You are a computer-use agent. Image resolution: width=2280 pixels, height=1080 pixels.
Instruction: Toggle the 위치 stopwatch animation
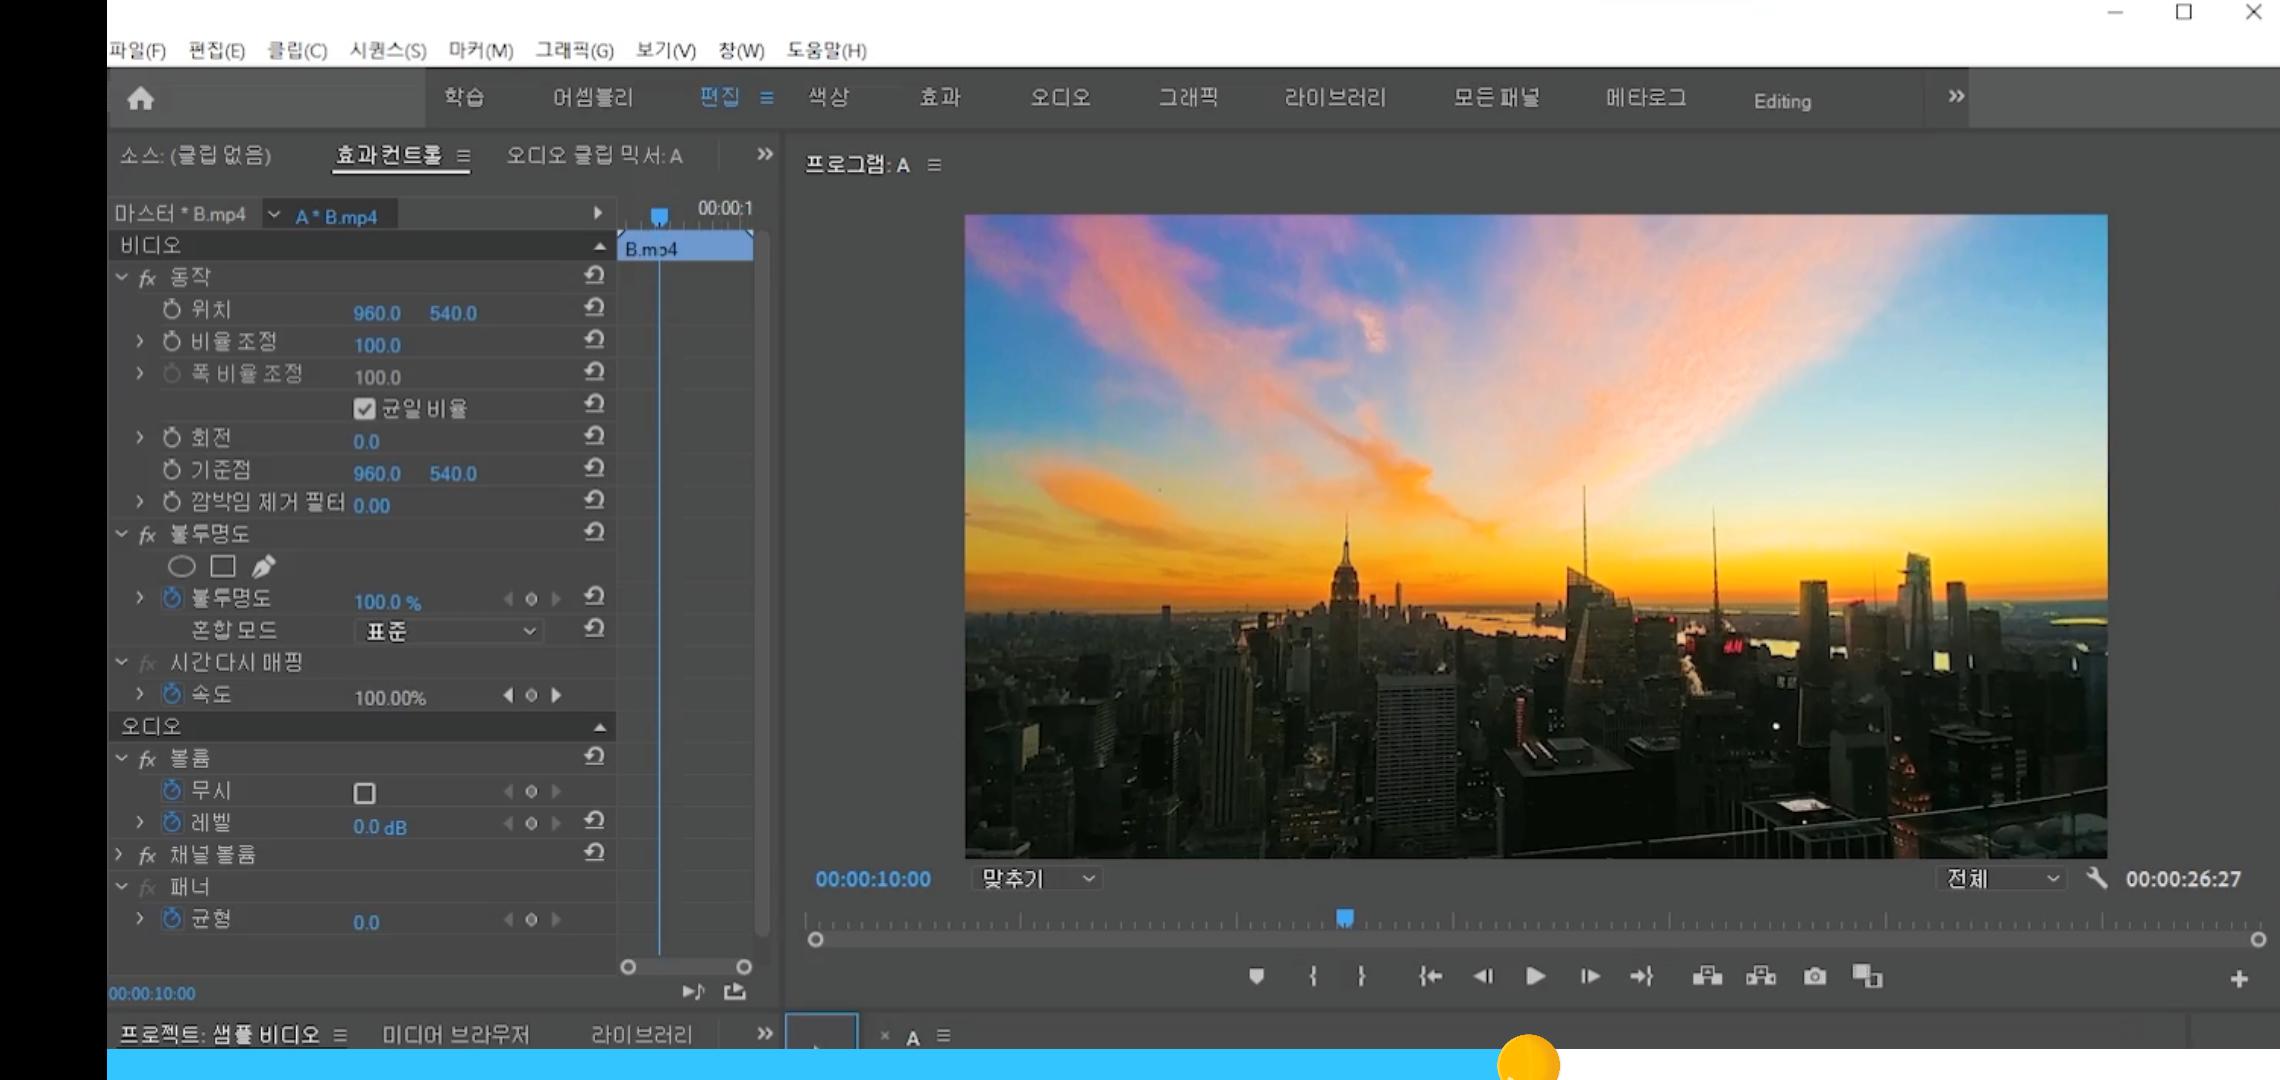click(x=172, y=310)
